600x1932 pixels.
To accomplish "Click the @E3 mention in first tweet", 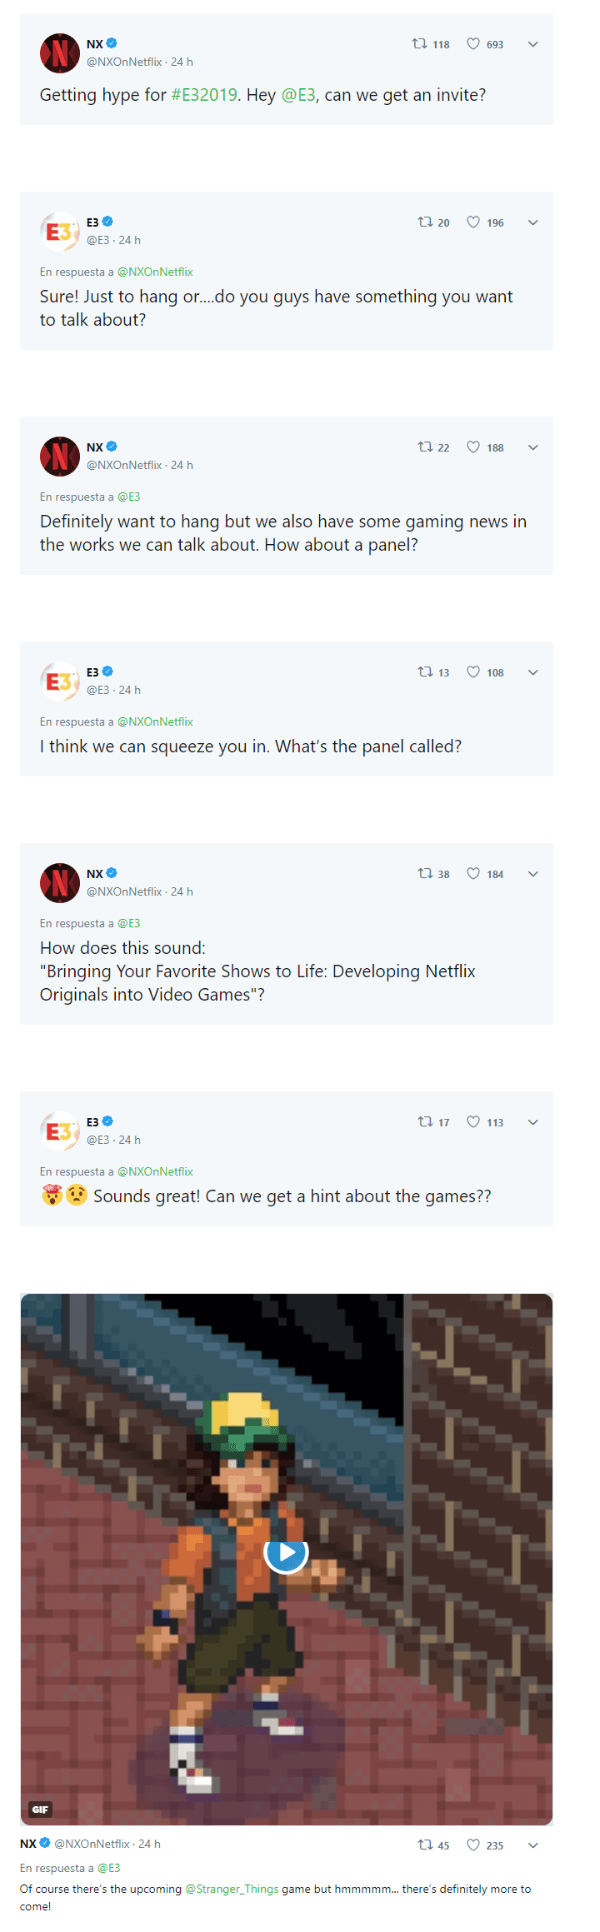I will pos(298,95).
